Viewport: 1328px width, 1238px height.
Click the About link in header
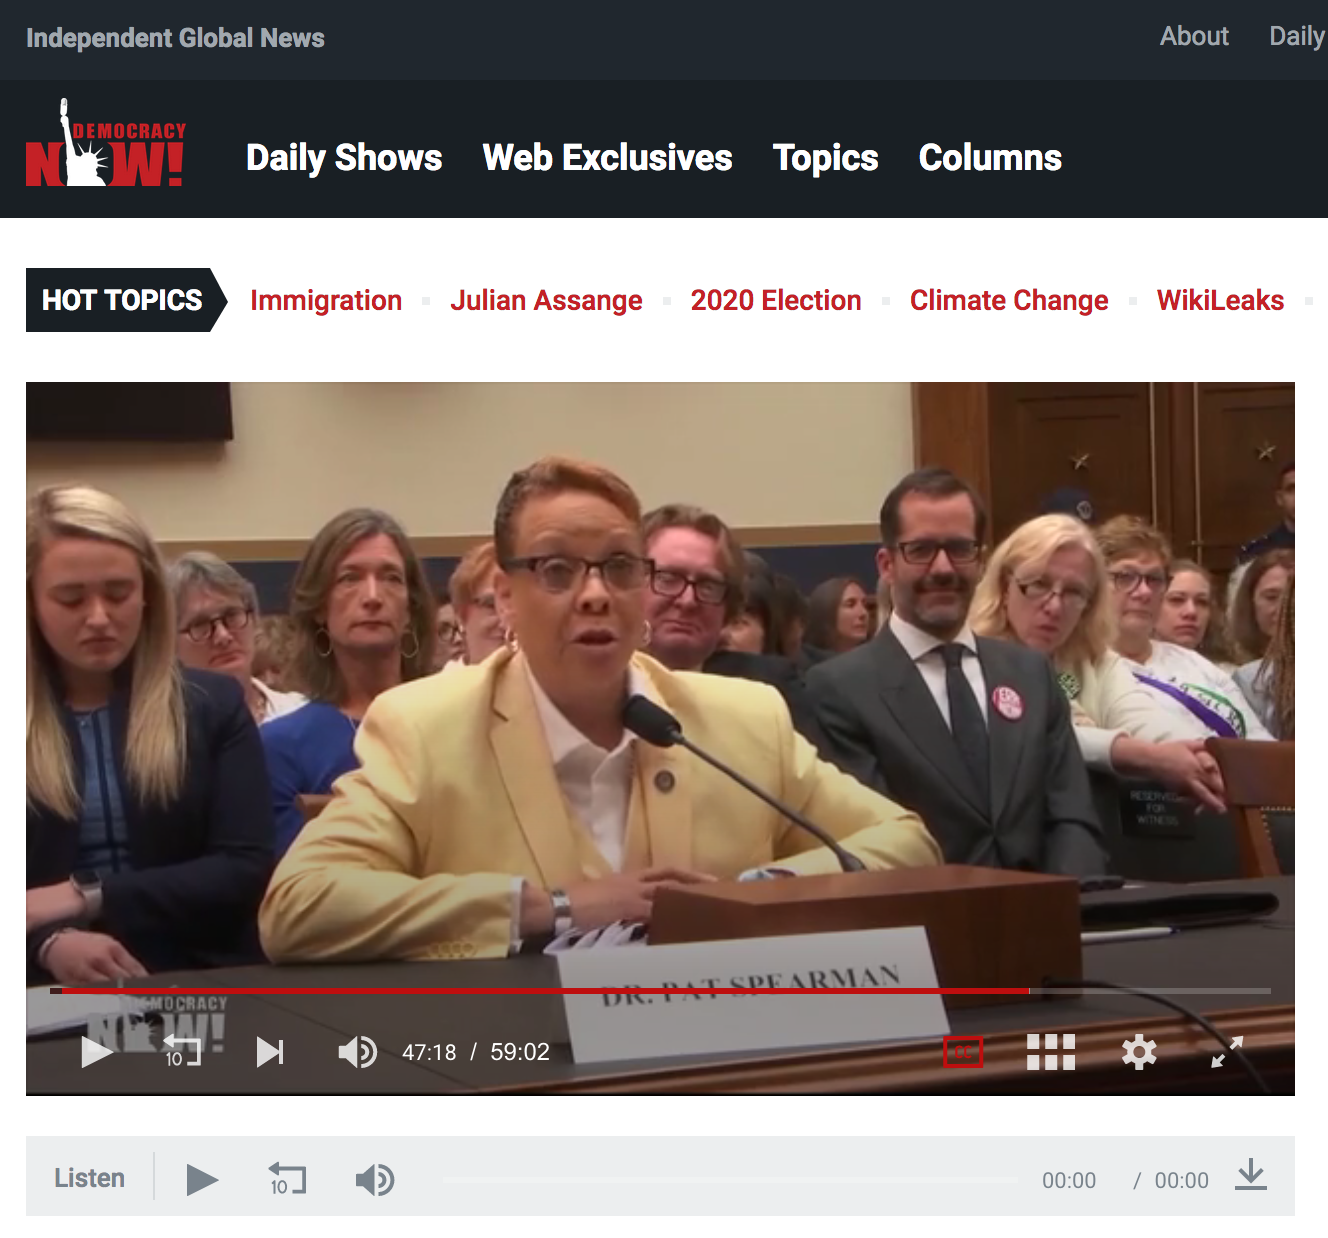(1194, 37)
